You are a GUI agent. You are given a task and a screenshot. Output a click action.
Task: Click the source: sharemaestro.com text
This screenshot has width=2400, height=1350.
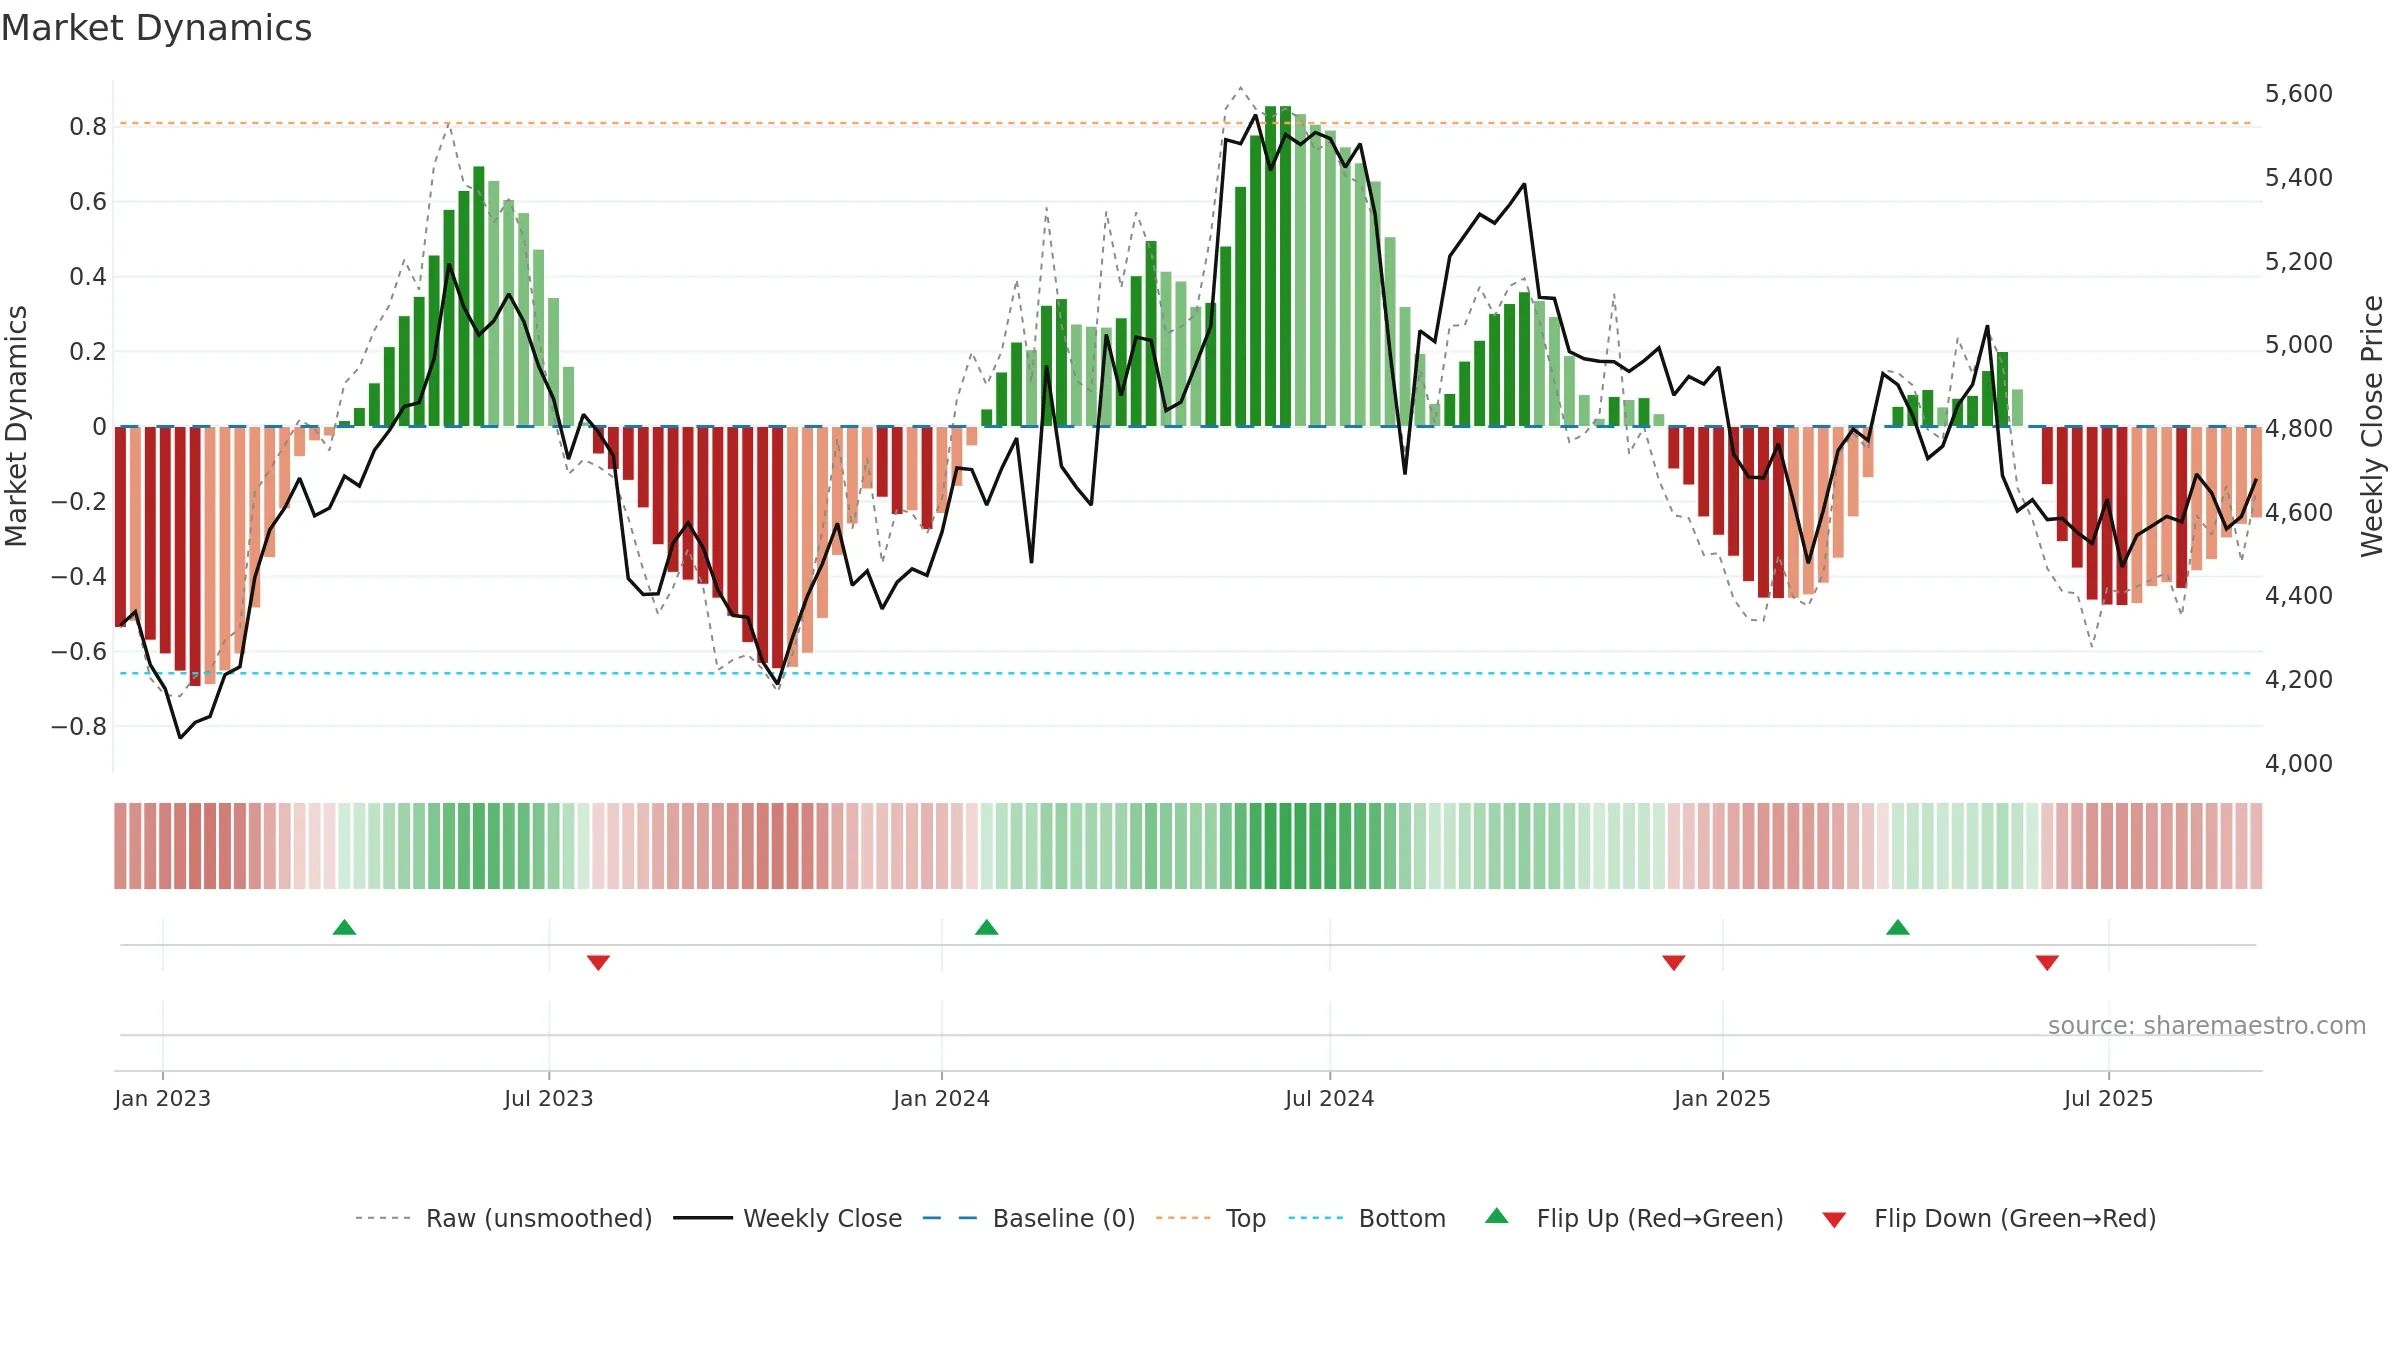[x=2207, y=1025]
